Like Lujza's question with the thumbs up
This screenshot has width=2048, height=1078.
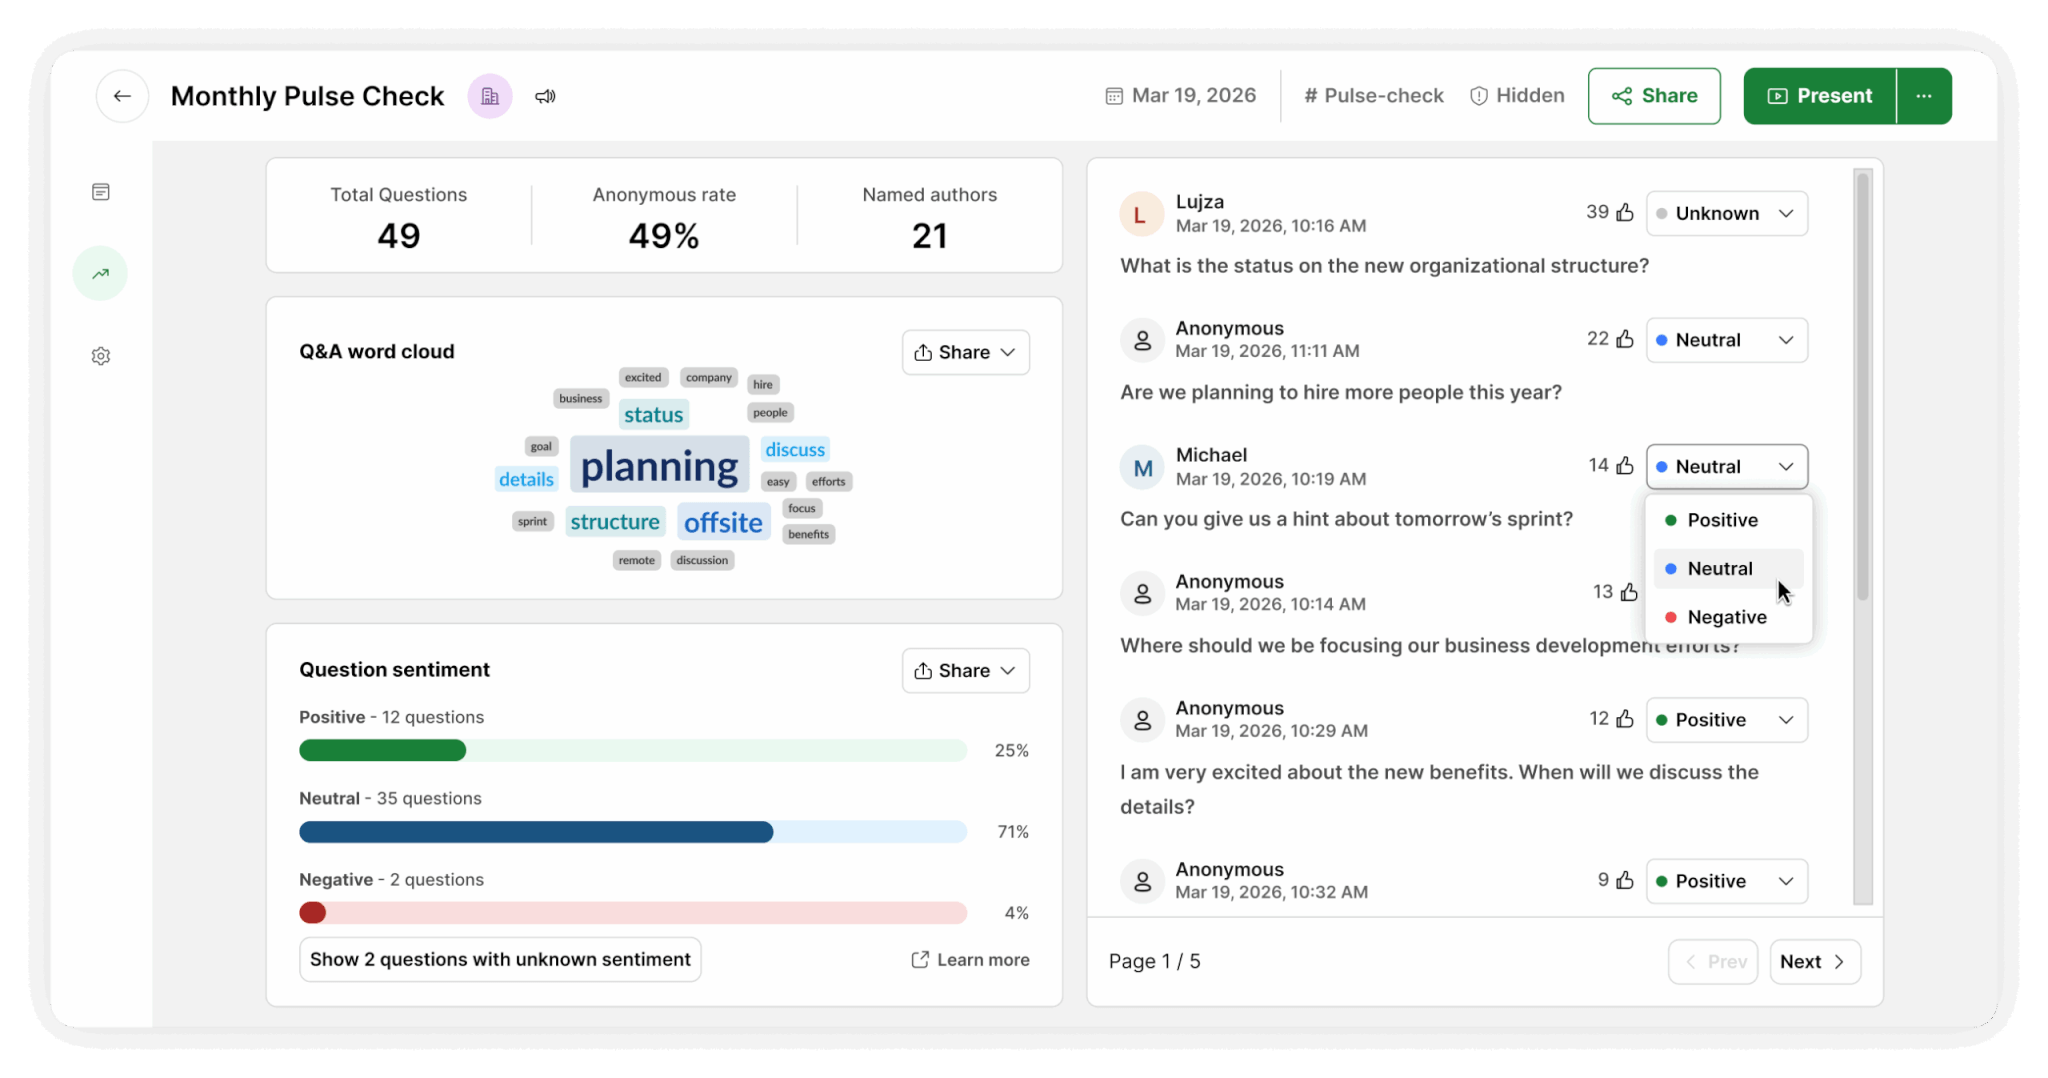[x=1623, y=212]
